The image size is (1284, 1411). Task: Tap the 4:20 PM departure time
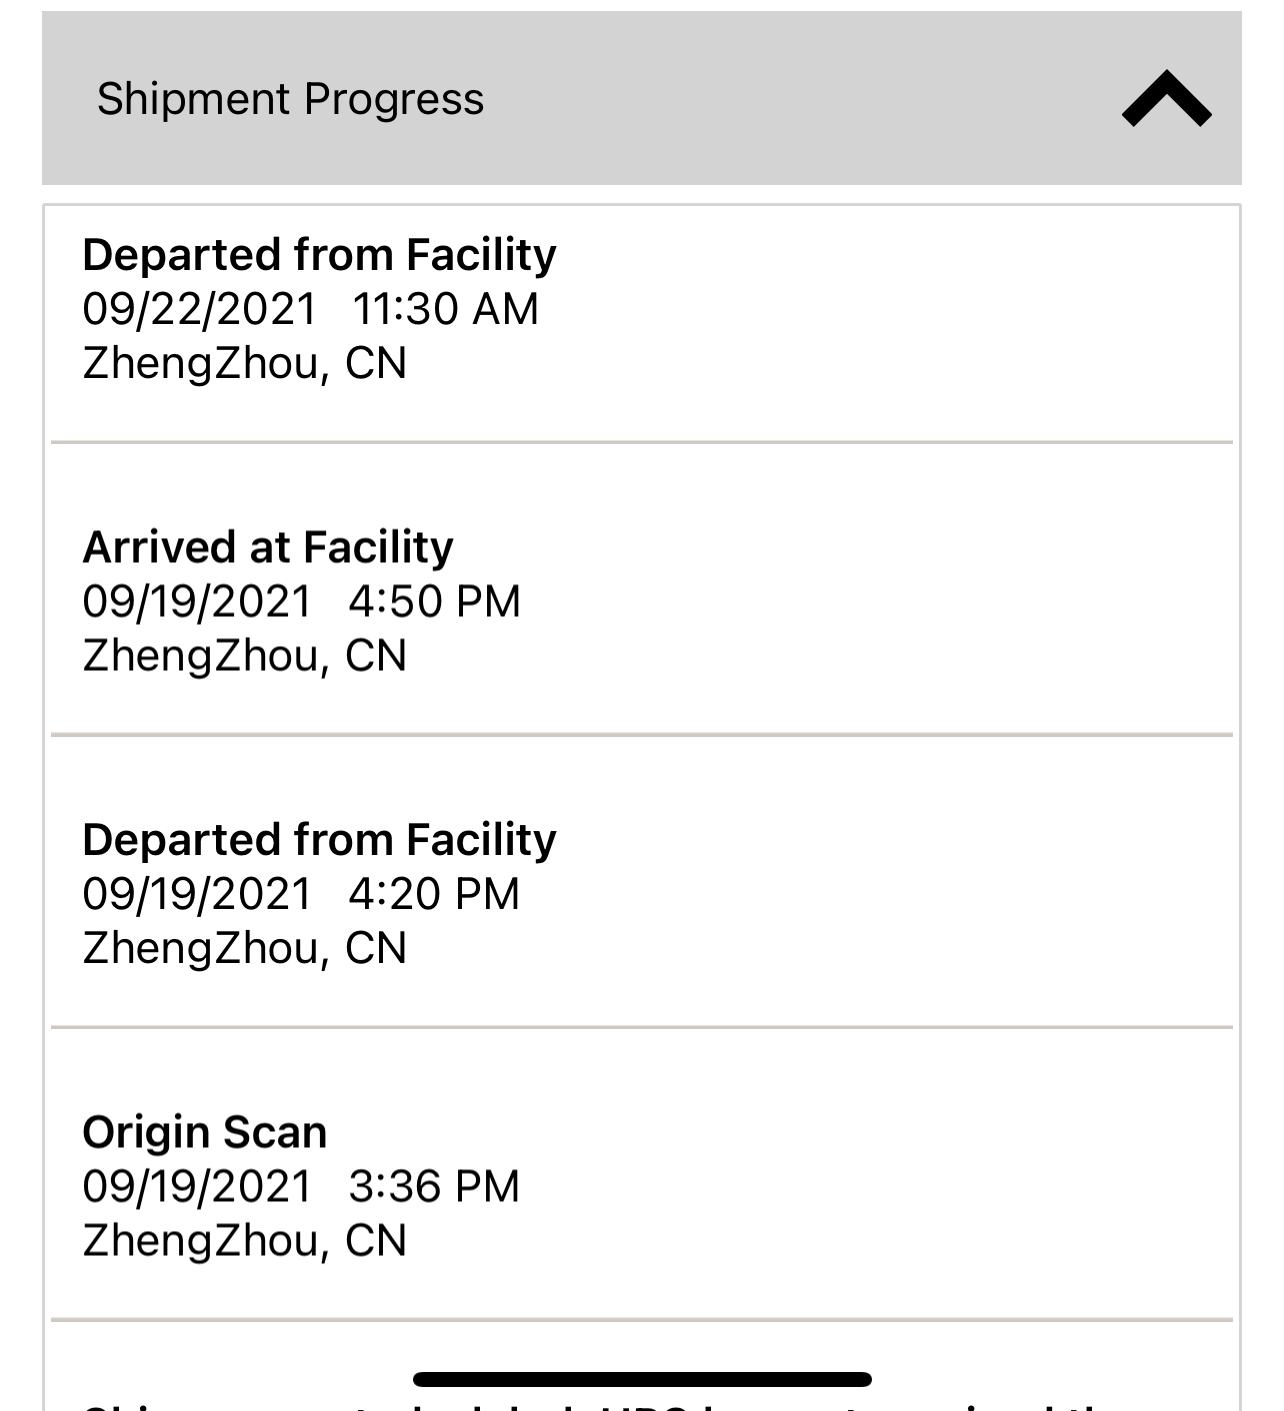point(434,894)
